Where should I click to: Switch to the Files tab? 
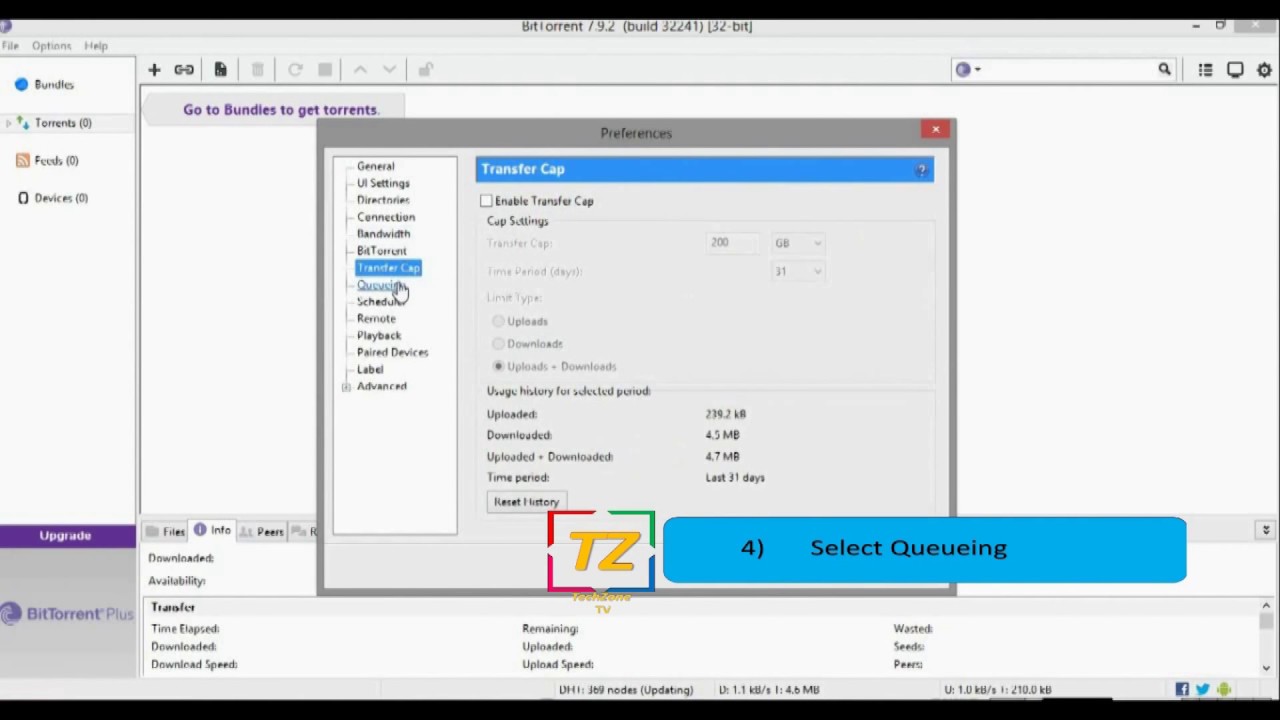coord(167,532)
